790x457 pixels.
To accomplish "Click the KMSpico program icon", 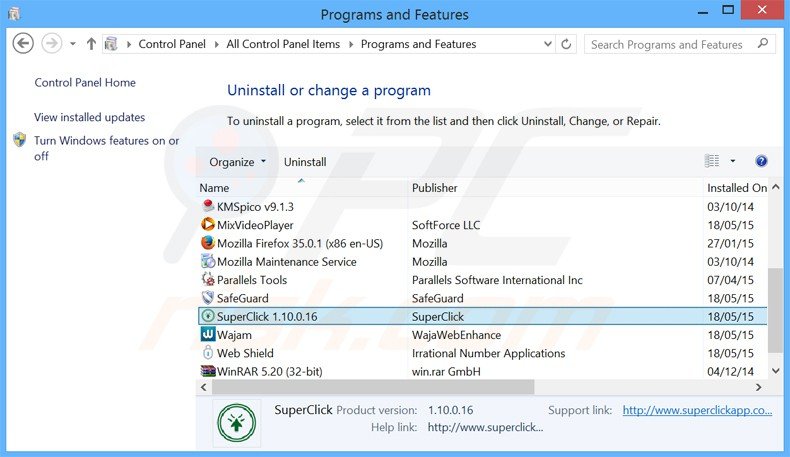I will pyautogui.click(x=208, y=206).
